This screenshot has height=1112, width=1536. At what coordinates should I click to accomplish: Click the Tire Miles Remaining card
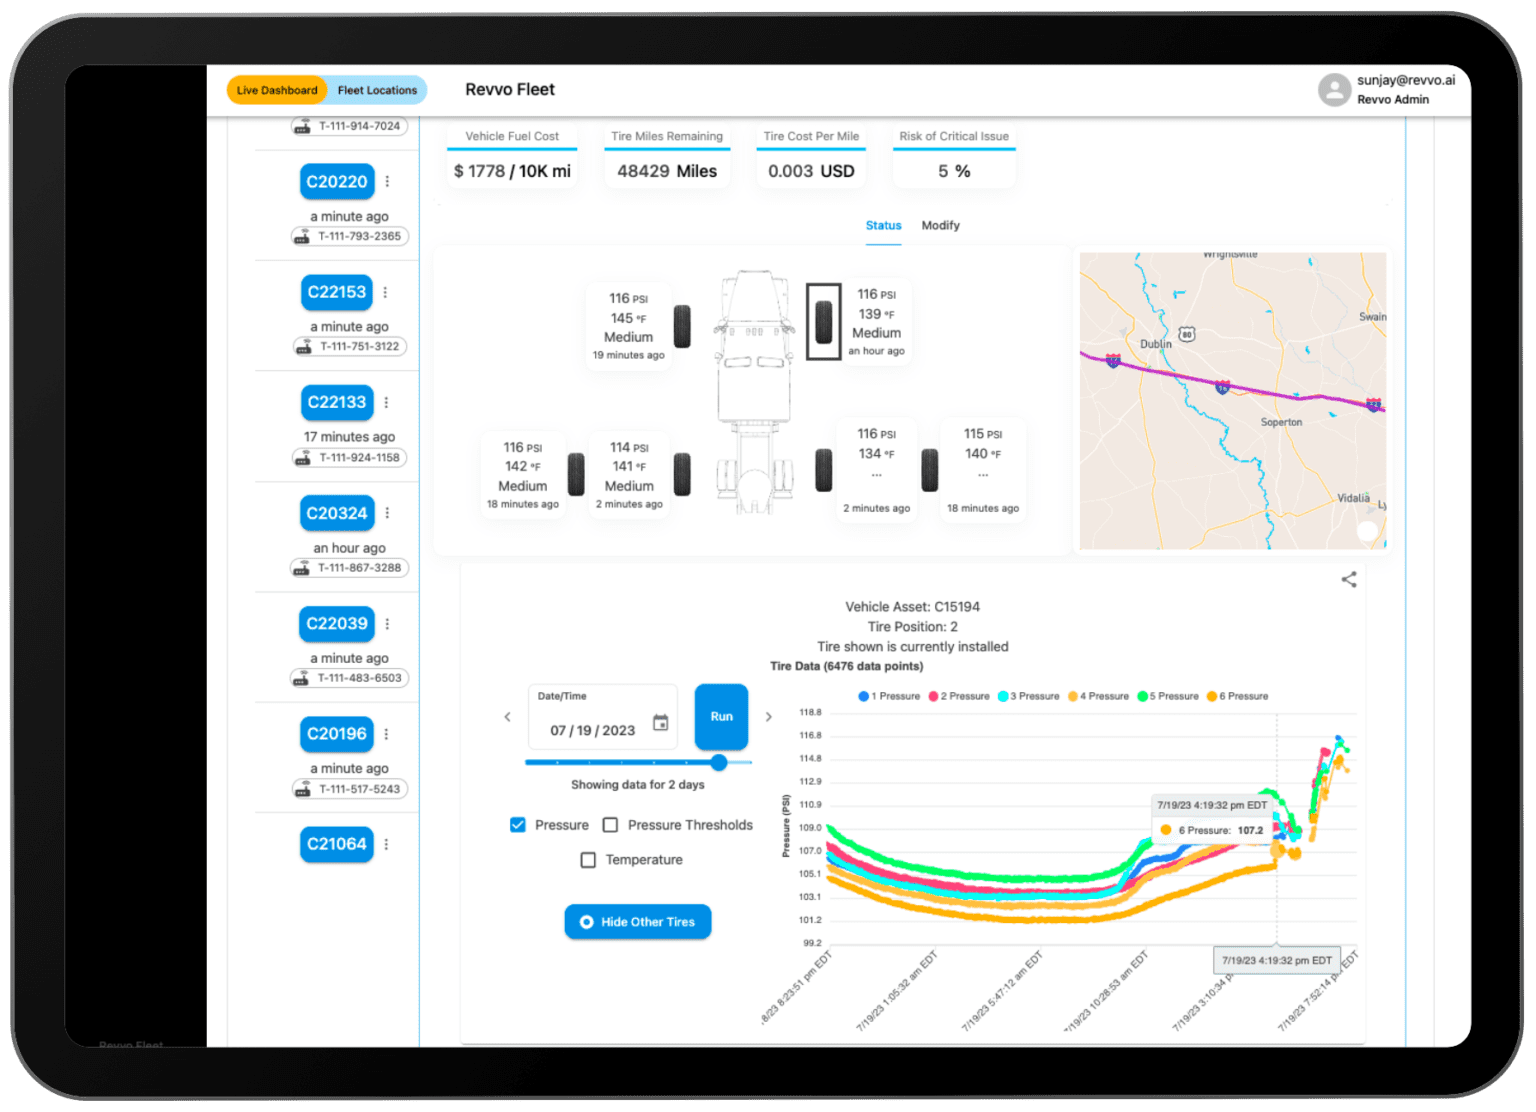pos(667,156)
